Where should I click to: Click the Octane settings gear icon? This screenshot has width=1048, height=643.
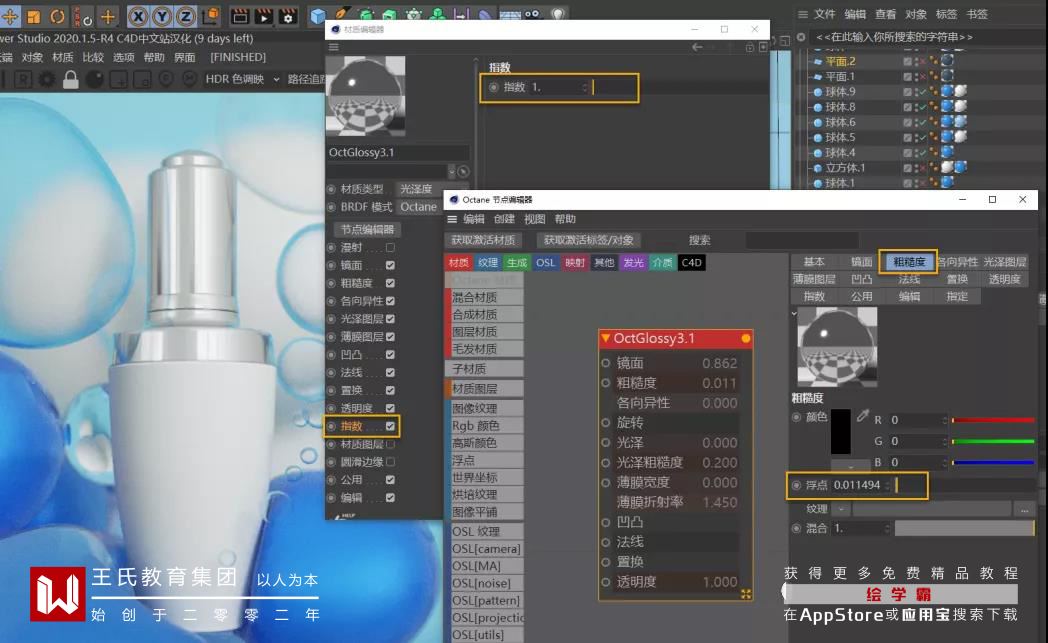pyautogui.click(x=47, y=80)
